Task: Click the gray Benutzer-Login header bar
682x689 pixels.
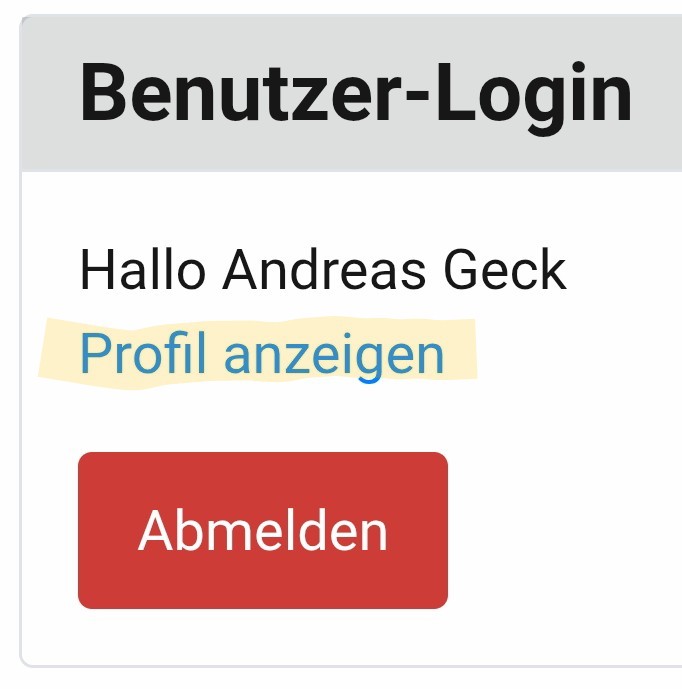Action: (352, 93)
